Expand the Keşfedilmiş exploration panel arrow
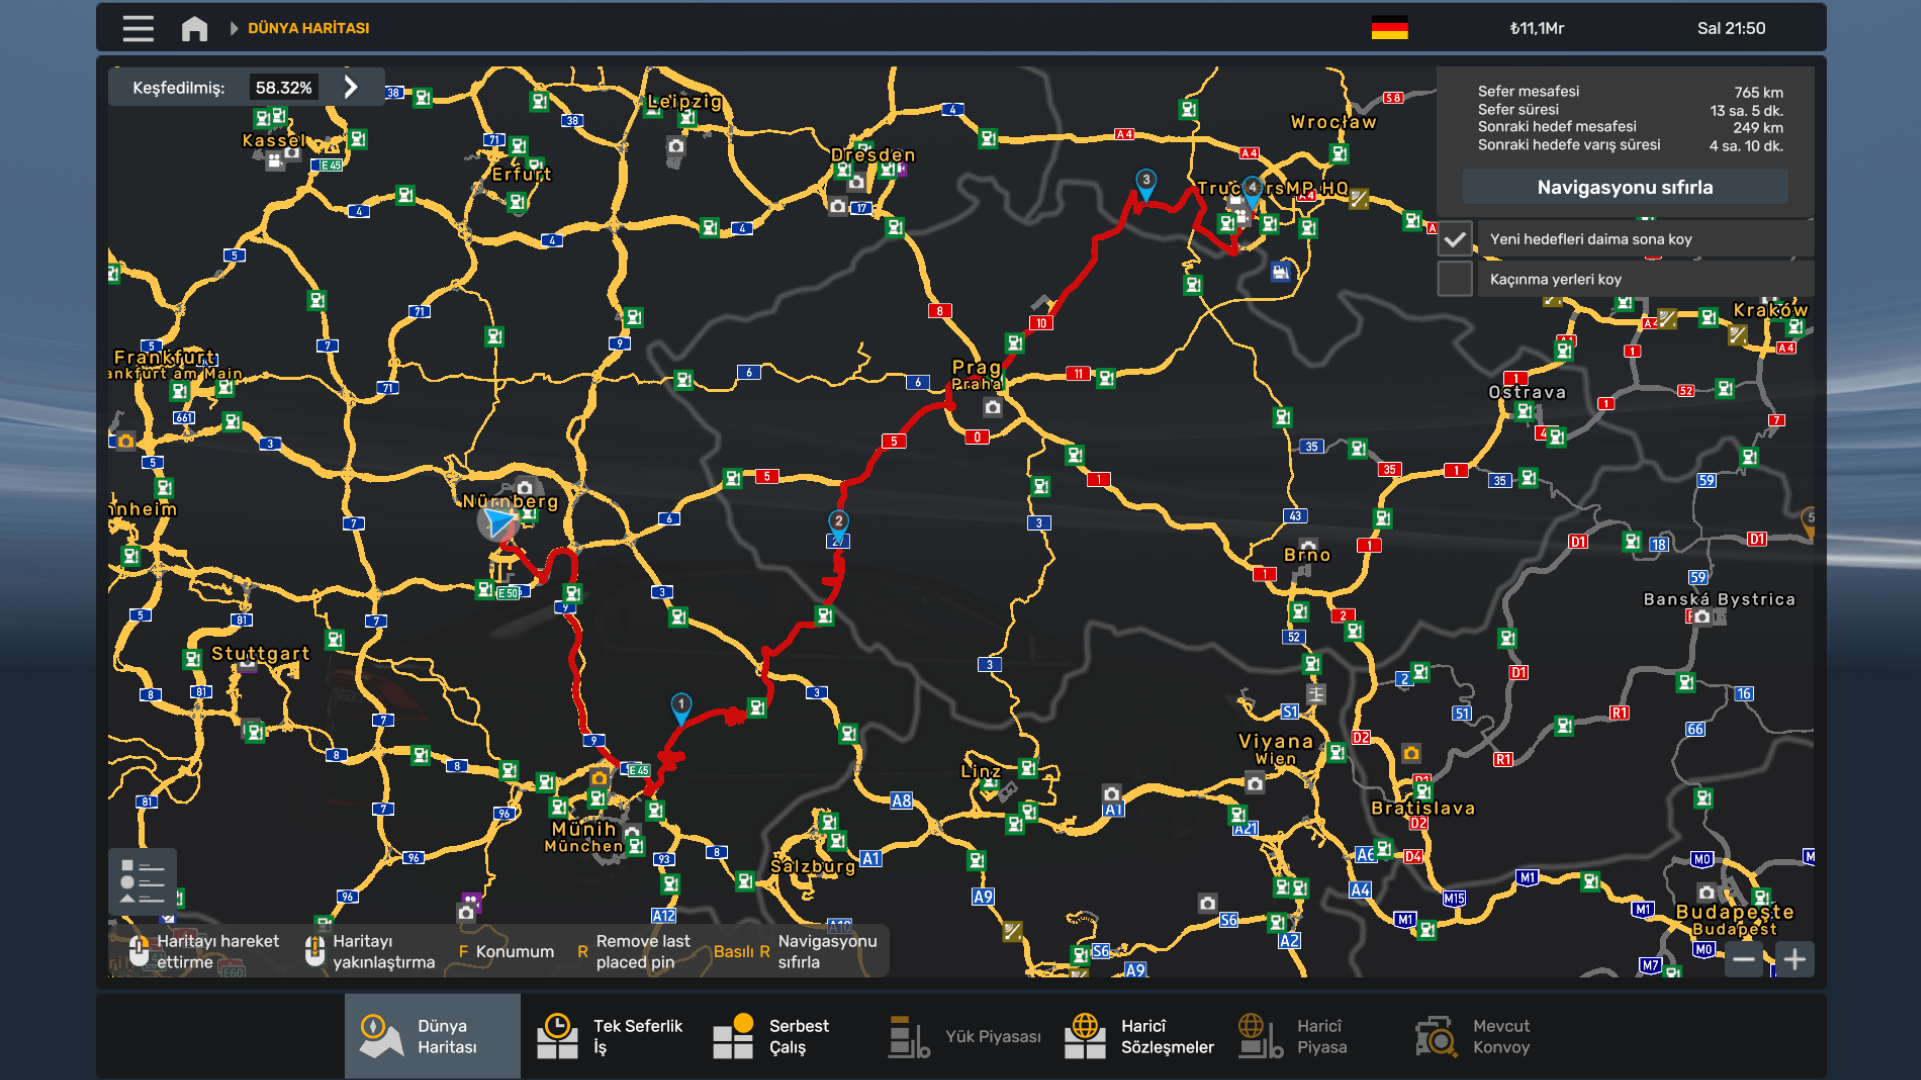The width and height of the screenshot is (1921, 1080). pyautogui.click(x=351, y=87)
